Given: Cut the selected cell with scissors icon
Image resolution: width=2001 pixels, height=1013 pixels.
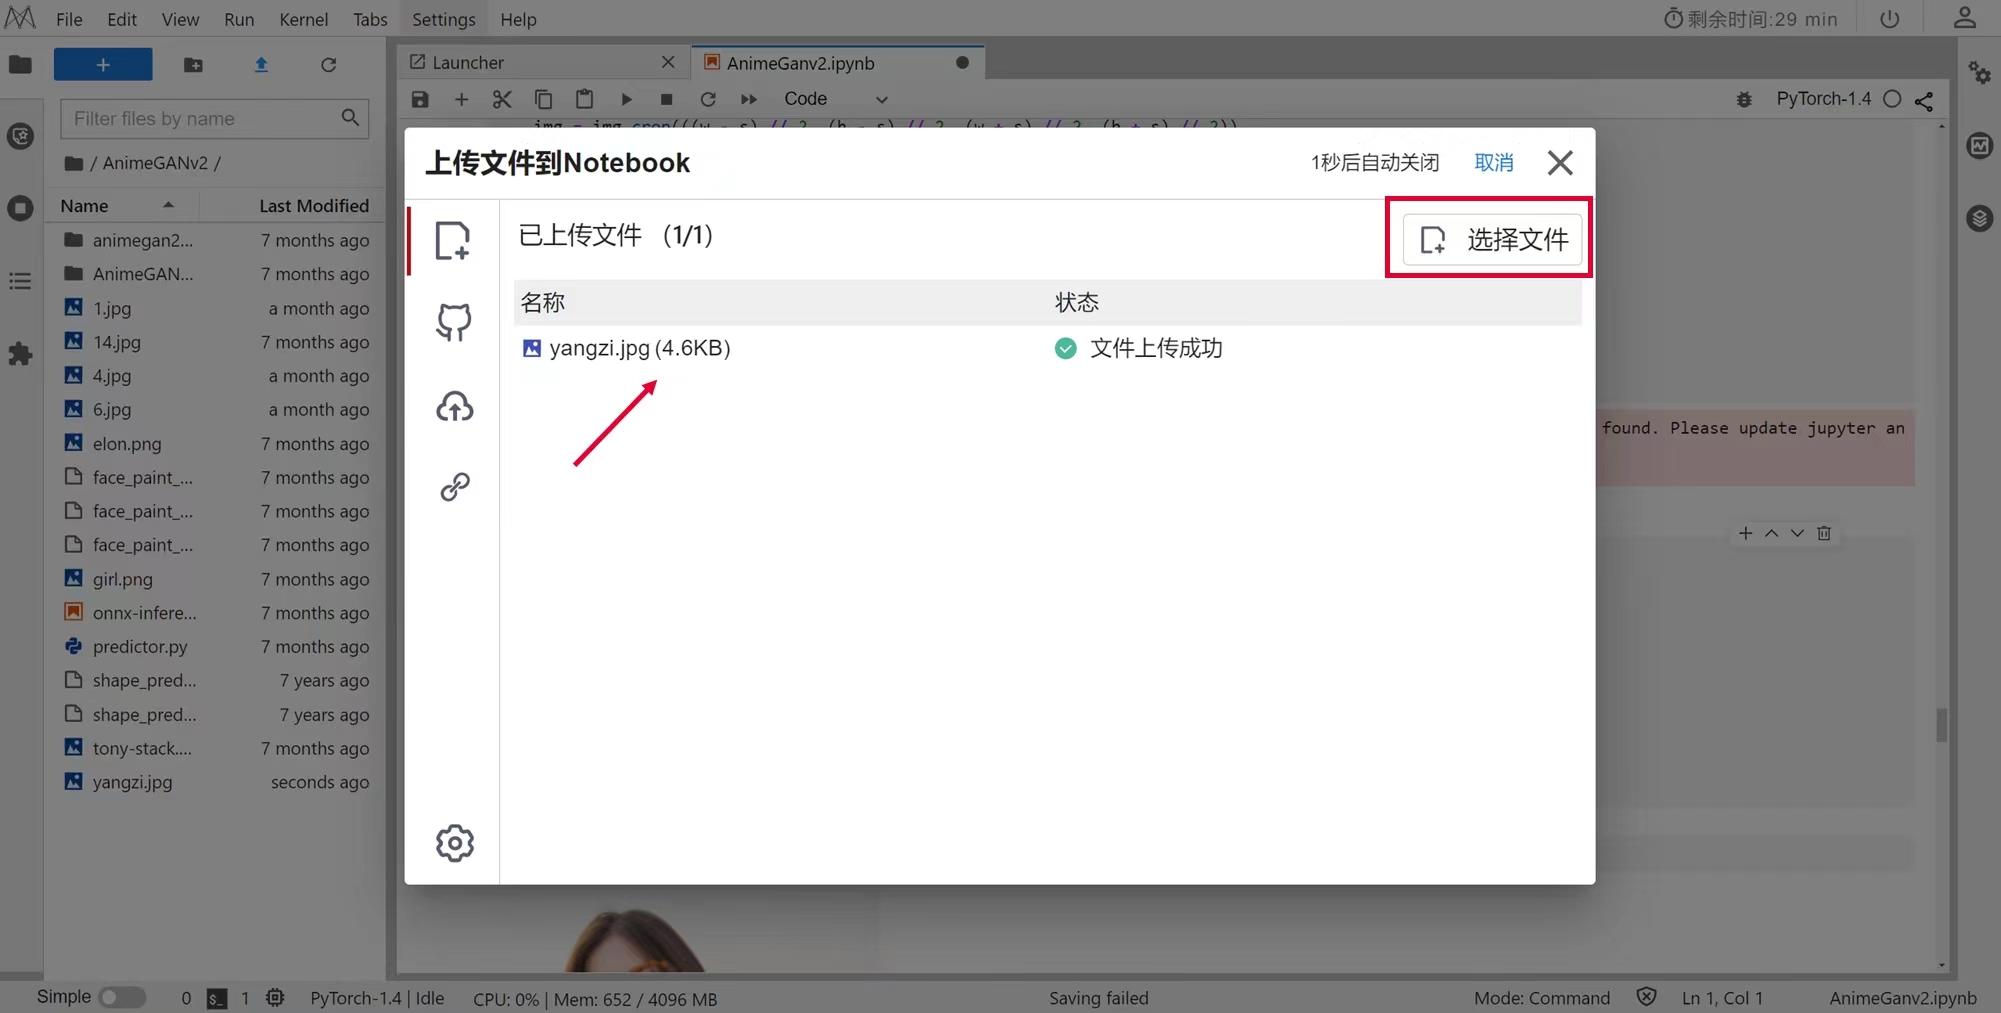Looking at the screenshot, I should pos(502,99).
